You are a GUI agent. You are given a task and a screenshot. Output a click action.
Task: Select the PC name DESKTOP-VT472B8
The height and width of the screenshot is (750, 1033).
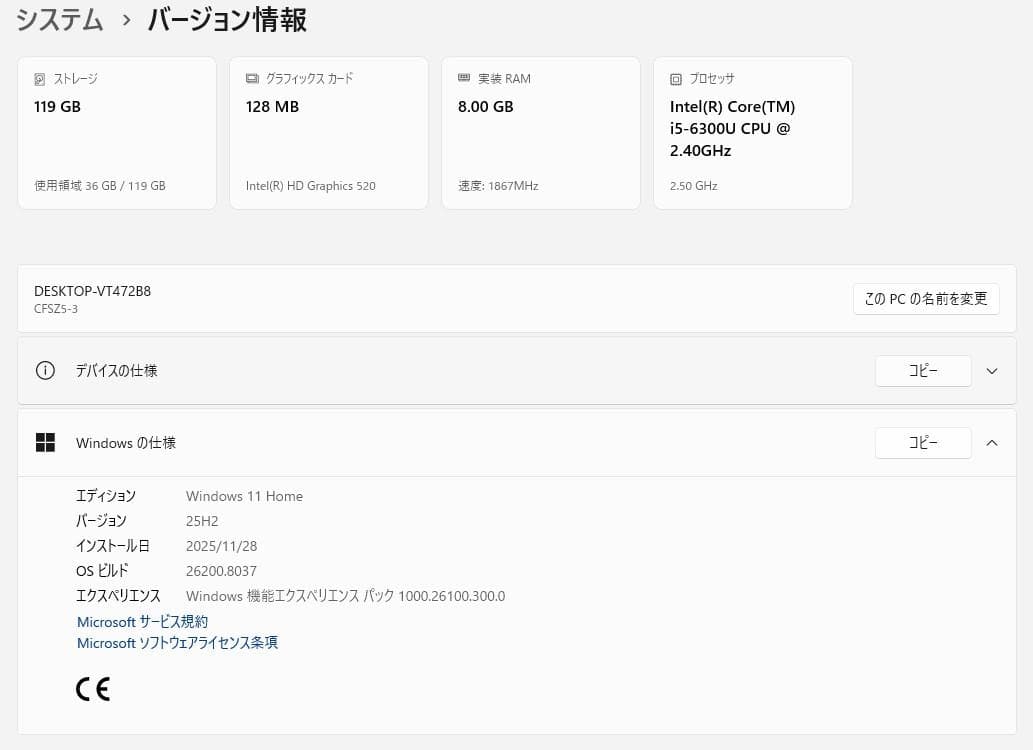[x=92, y=291]
